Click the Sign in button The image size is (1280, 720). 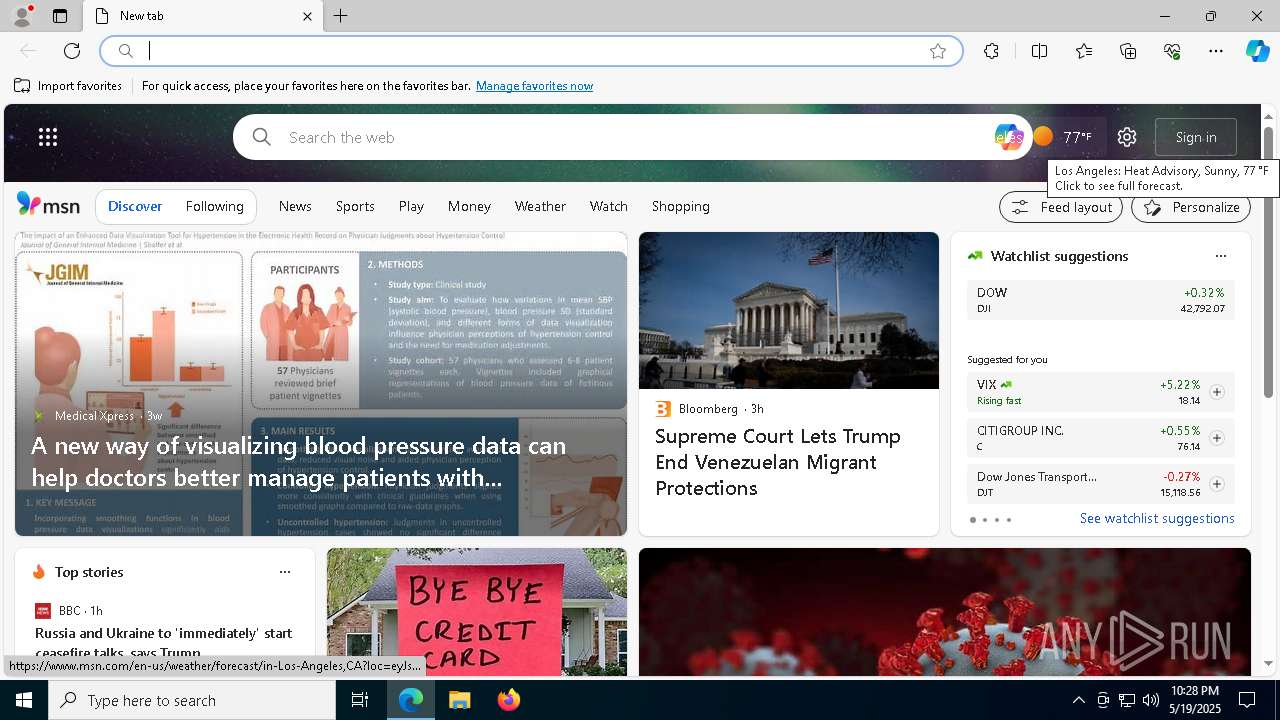coord(1196,137)
